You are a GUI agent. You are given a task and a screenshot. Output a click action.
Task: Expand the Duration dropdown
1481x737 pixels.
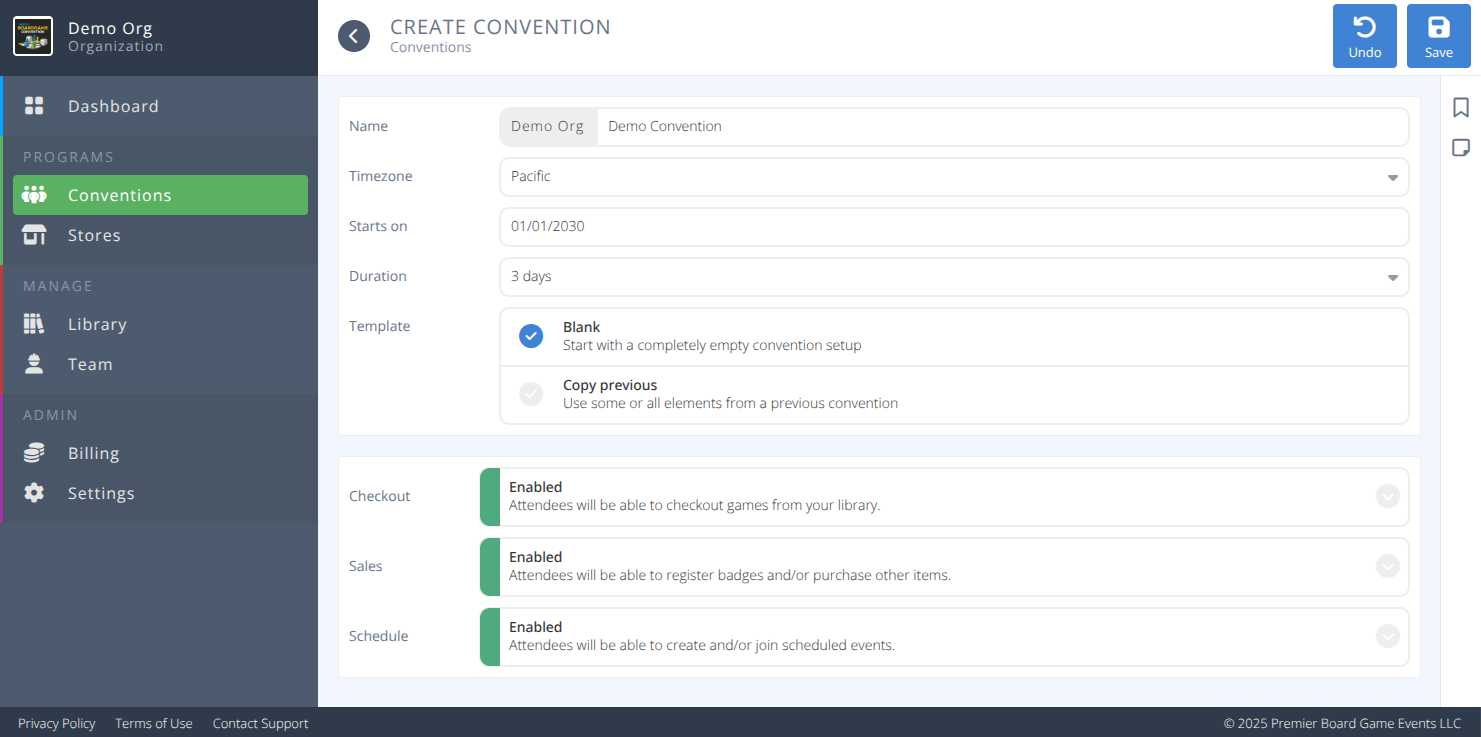coord(1392,277)
